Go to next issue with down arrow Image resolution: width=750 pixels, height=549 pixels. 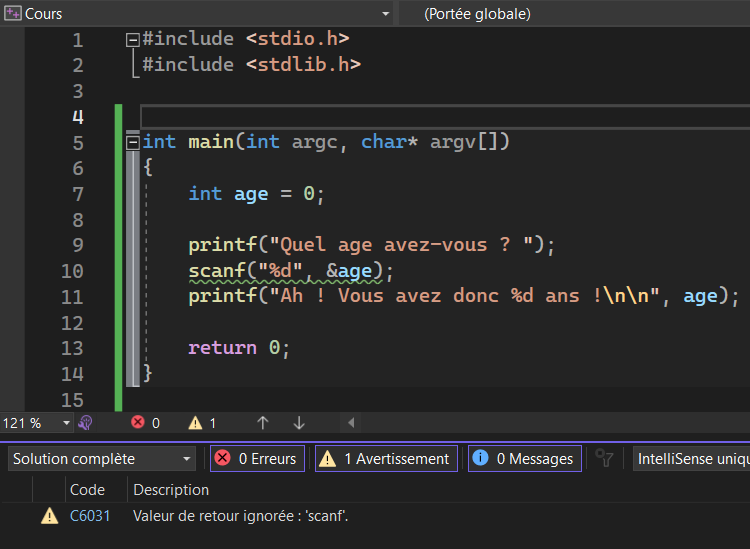point(299,423)
